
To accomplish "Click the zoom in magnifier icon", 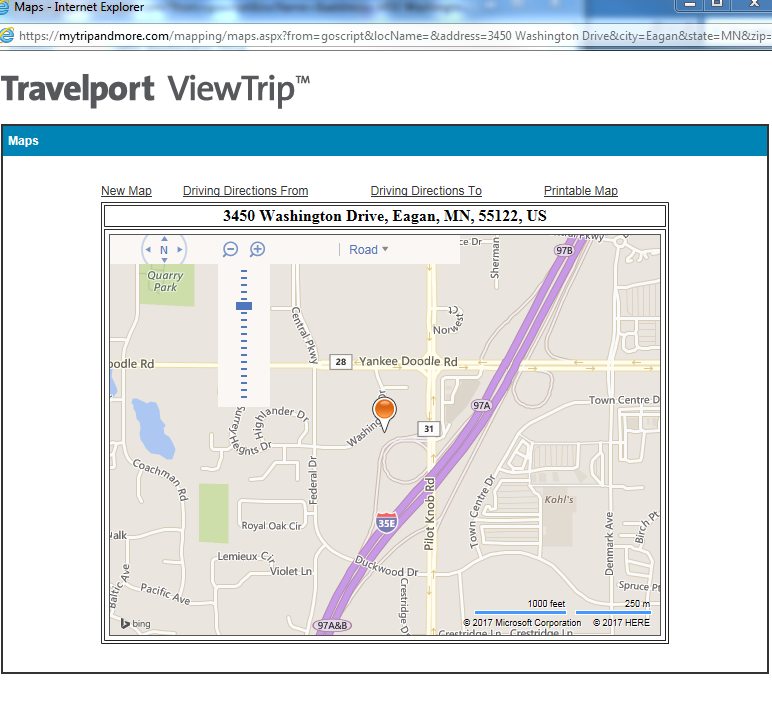I will [257, 250].
